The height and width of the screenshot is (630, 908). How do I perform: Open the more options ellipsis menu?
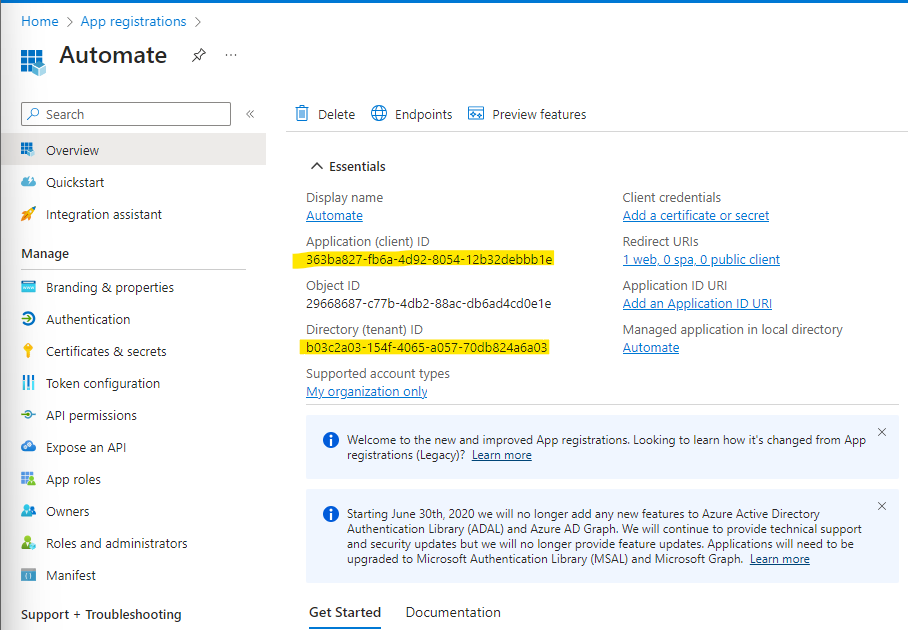[231, 56]
